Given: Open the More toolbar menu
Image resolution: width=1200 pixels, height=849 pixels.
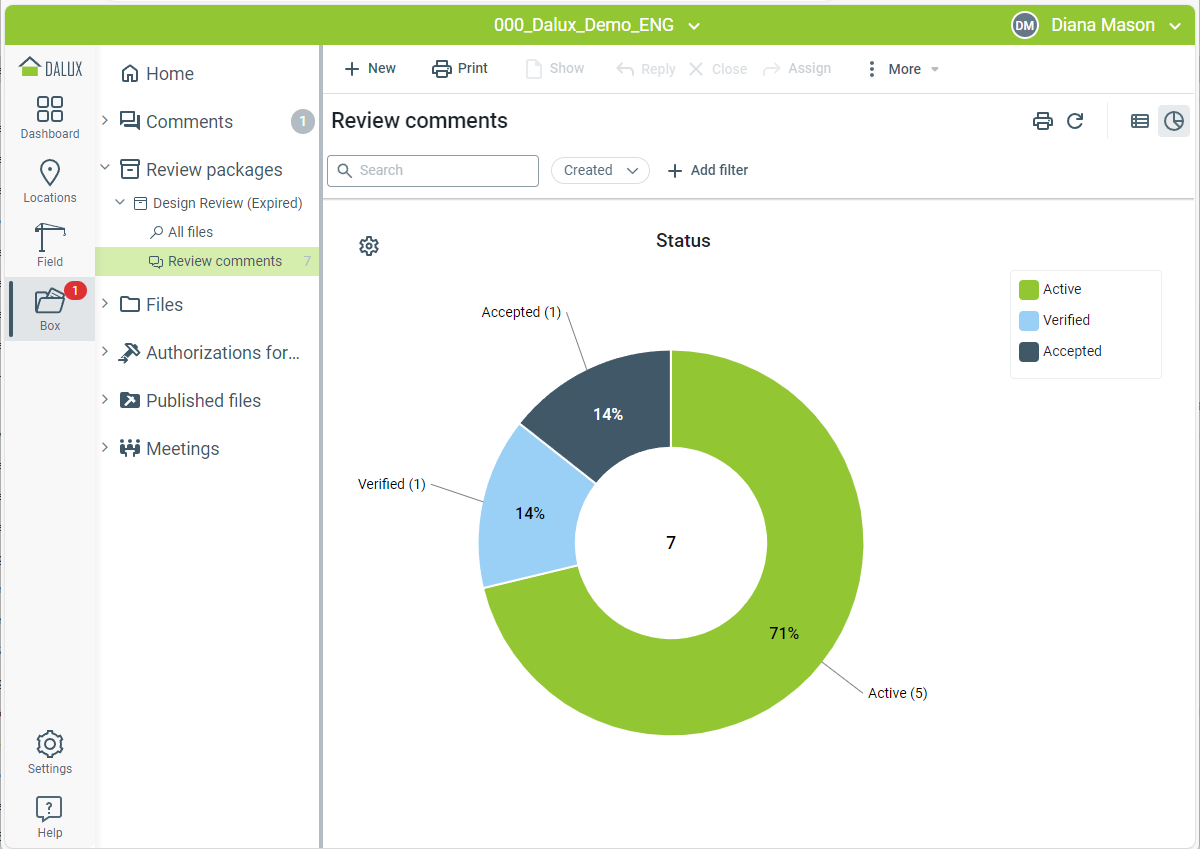Looking at the screenshot, I should click(x=902, y=69).
